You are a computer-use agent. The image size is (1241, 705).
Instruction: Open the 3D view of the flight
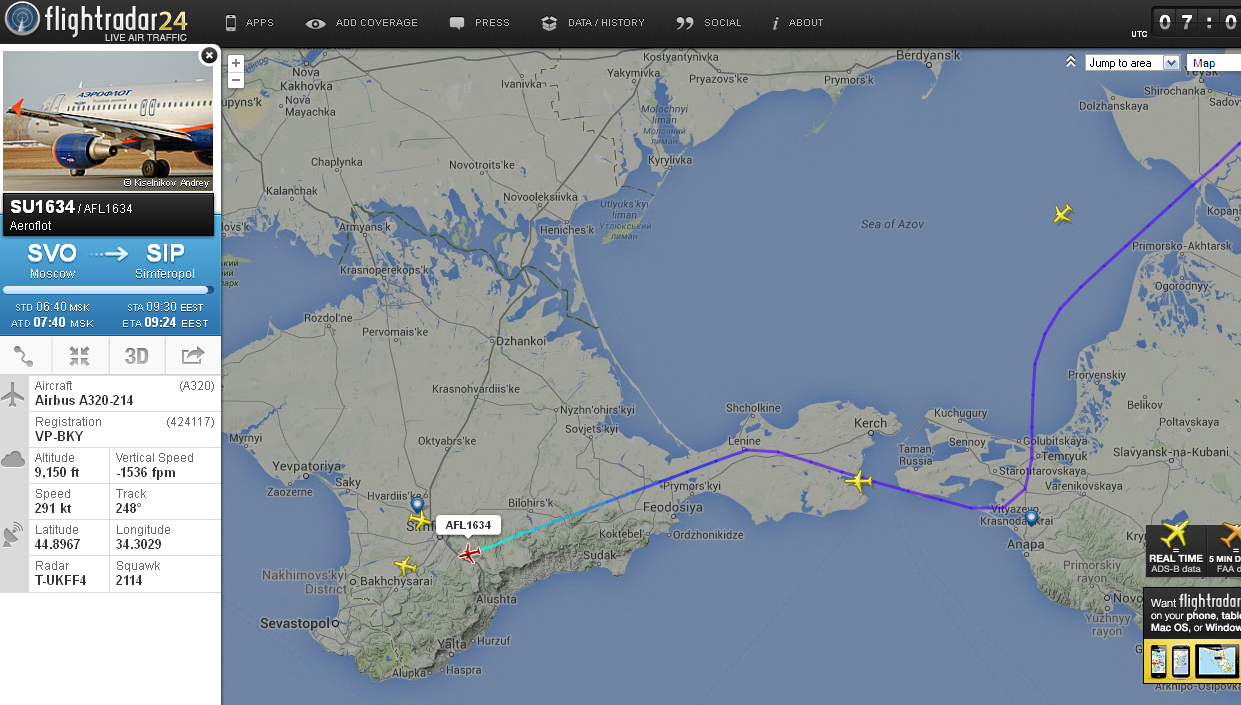136,355
